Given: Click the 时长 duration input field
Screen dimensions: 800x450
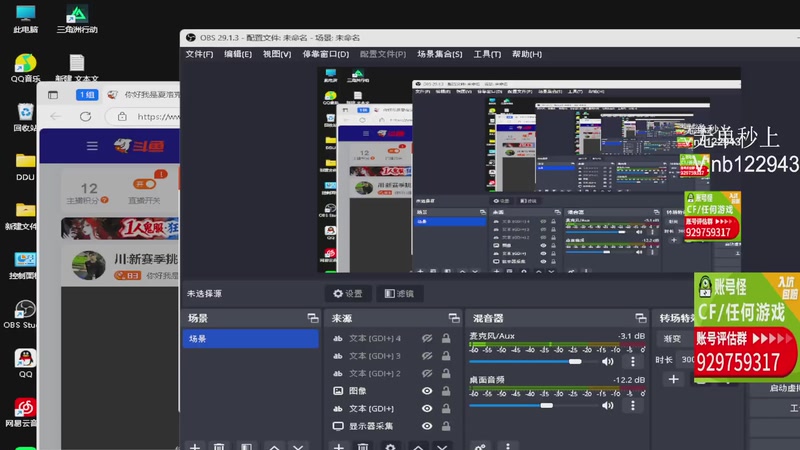Looking at the screenshot, I should (x=686, y=360).
